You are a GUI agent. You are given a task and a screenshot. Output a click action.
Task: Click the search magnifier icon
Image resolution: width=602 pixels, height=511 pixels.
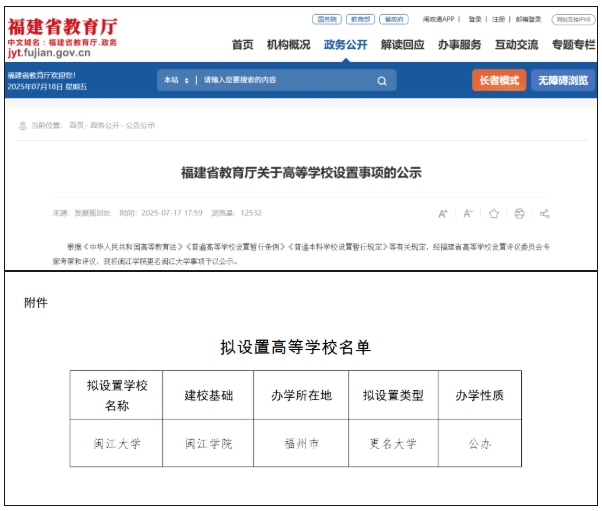[x=381, y=80]
